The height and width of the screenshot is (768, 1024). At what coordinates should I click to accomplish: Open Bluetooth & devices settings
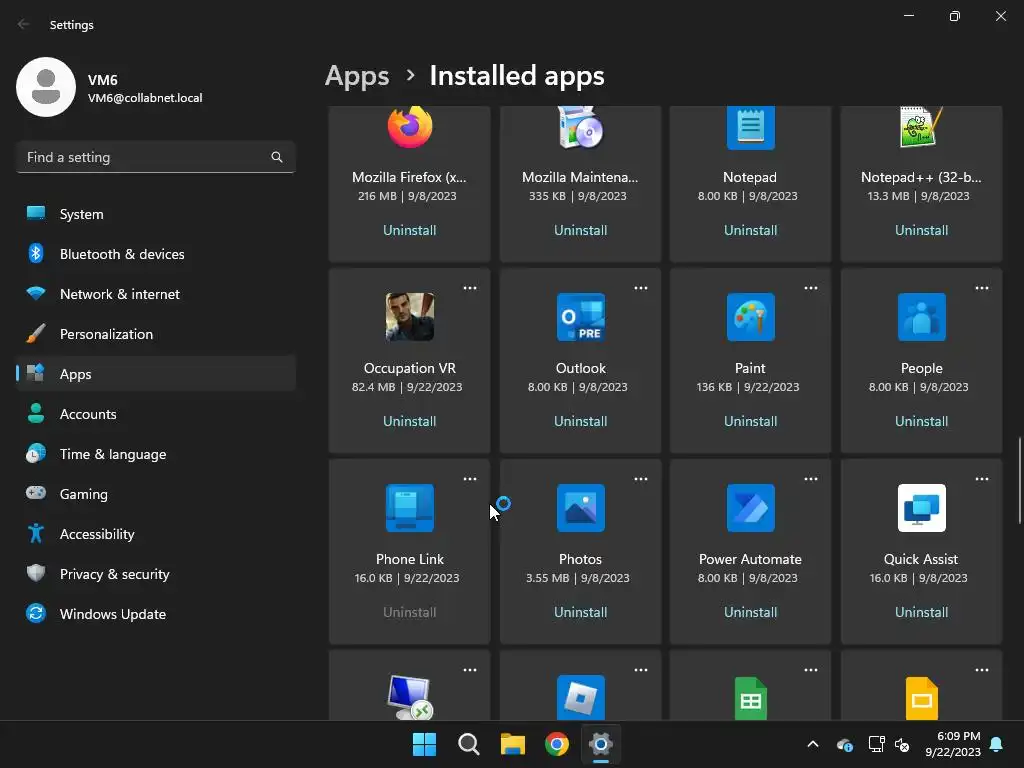pyautogui.click(x=156, y=254)
